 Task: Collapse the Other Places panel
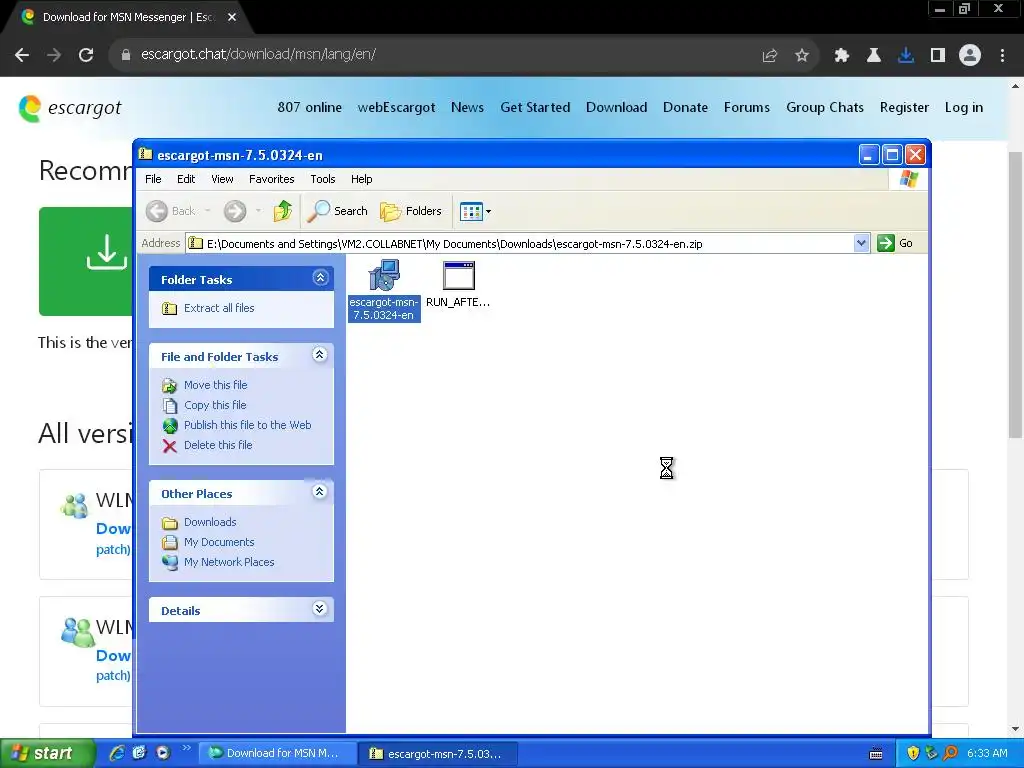click(320, 492)
